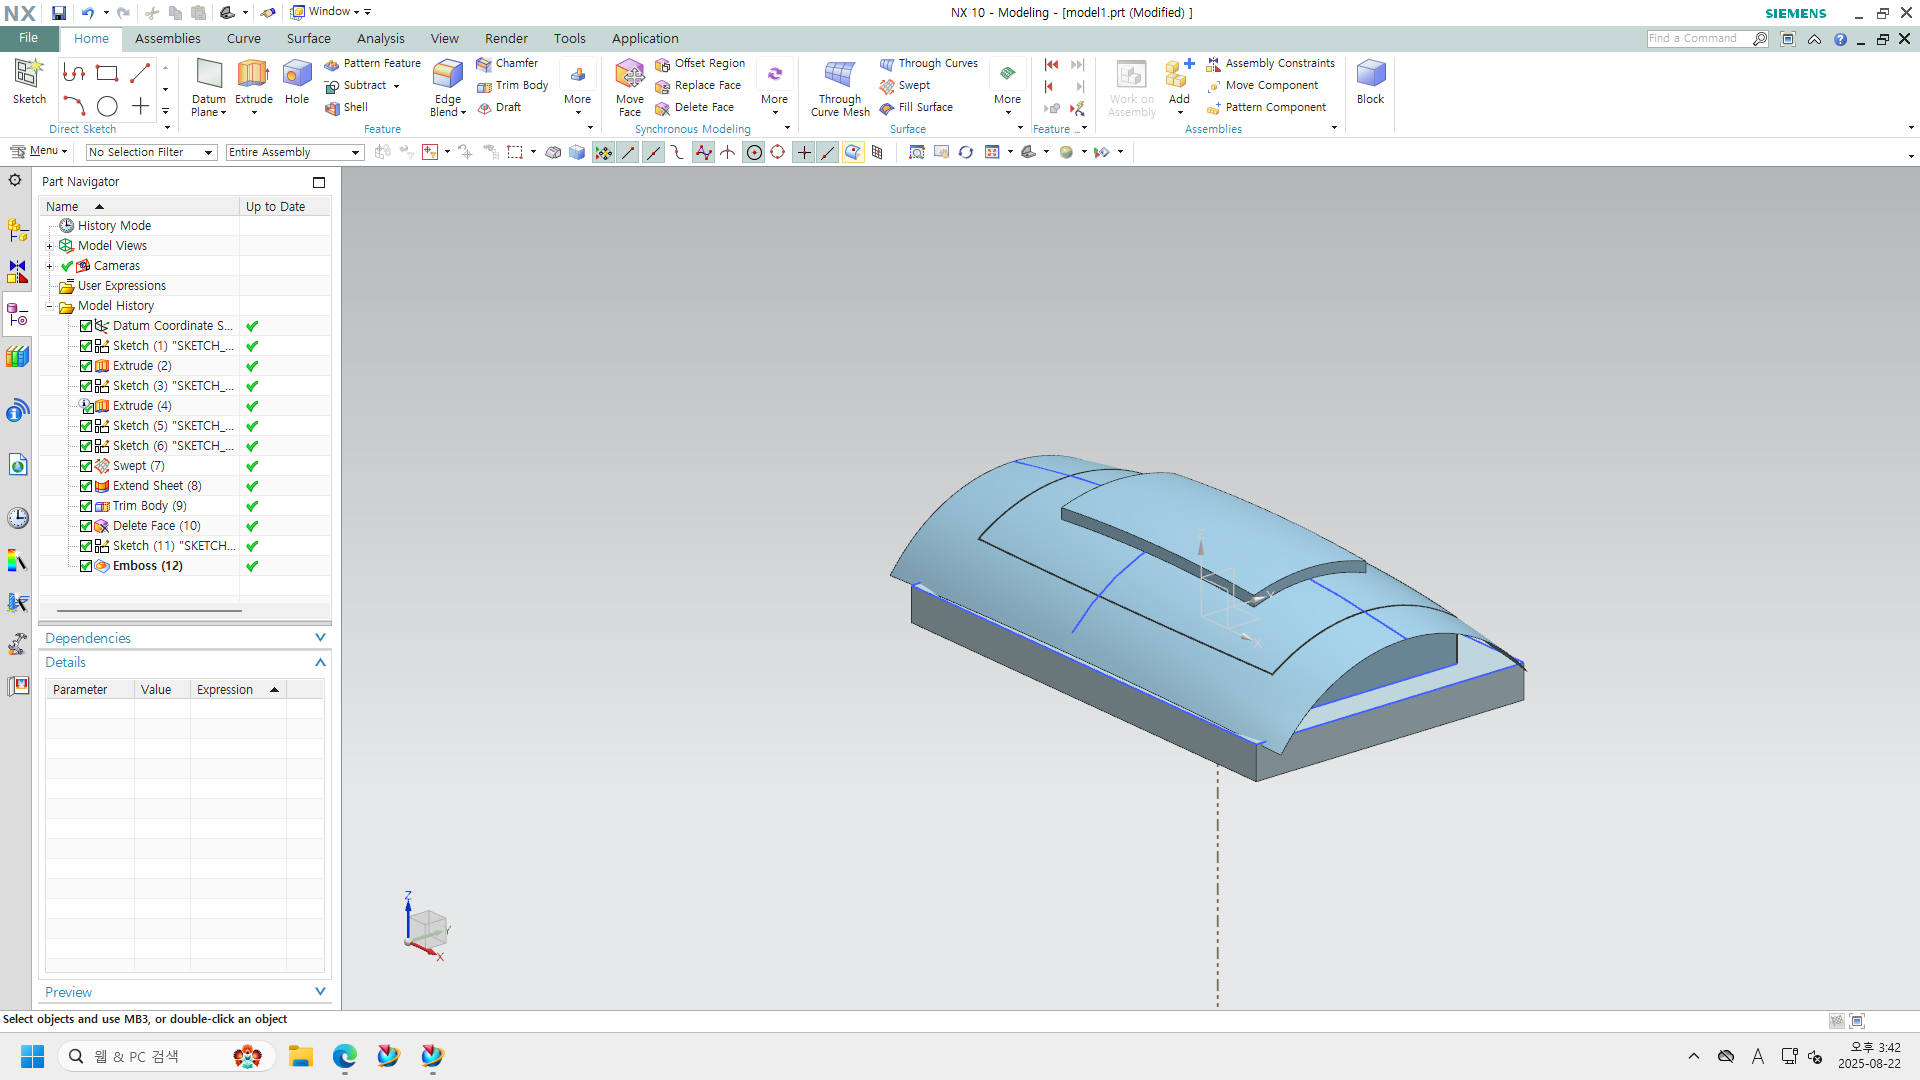Open the Move Face tool
Viewport: 1920px width, 1080px height.
coord(630,75)
